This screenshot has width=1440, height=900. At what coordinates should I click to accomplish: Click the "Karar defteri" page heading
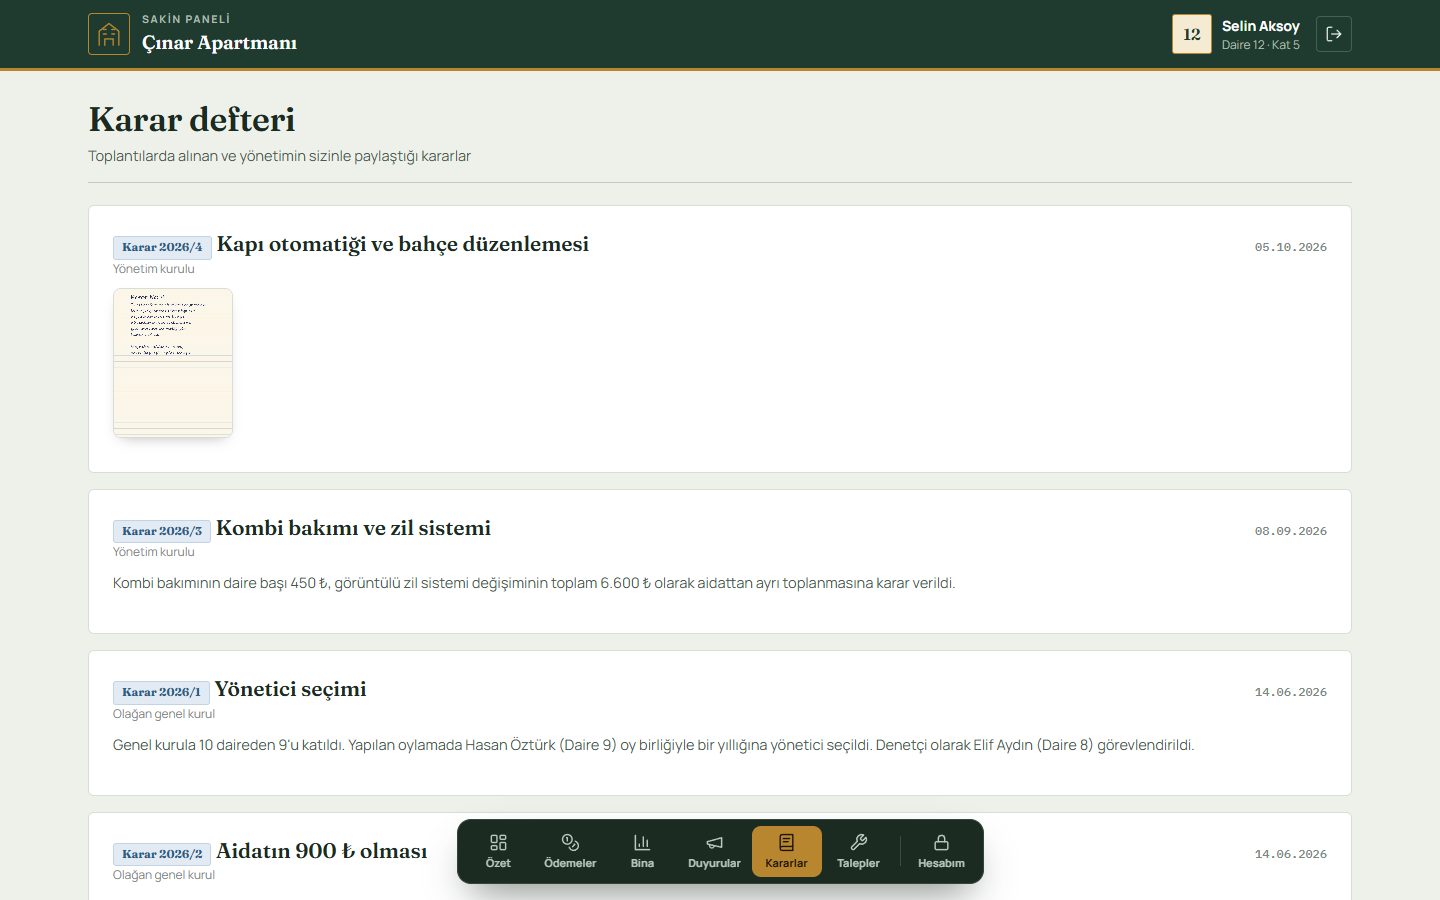point(192,120)
